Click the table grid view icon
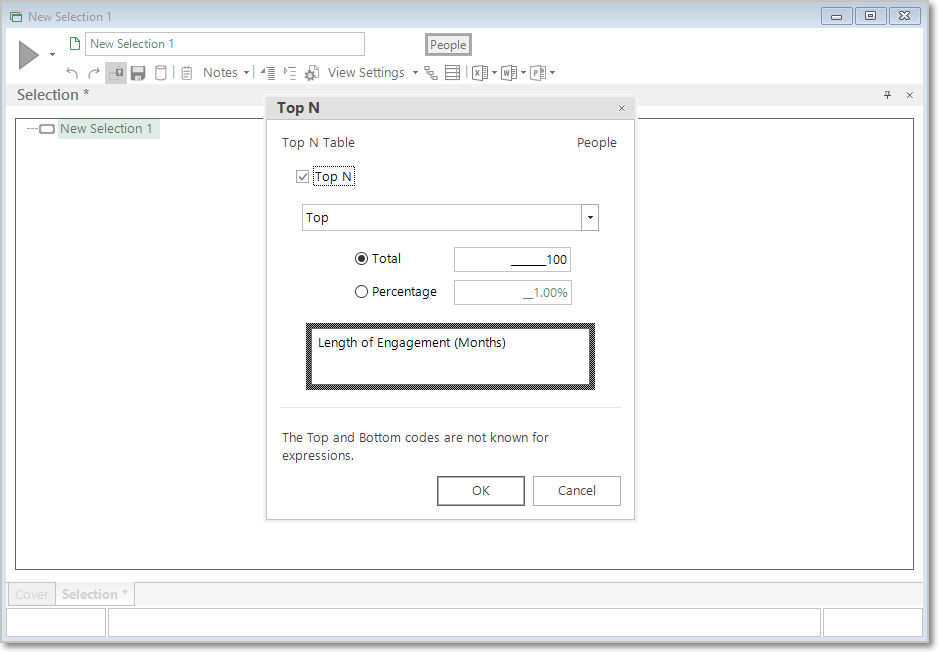938x652 pixels. (x=453, y=73)
